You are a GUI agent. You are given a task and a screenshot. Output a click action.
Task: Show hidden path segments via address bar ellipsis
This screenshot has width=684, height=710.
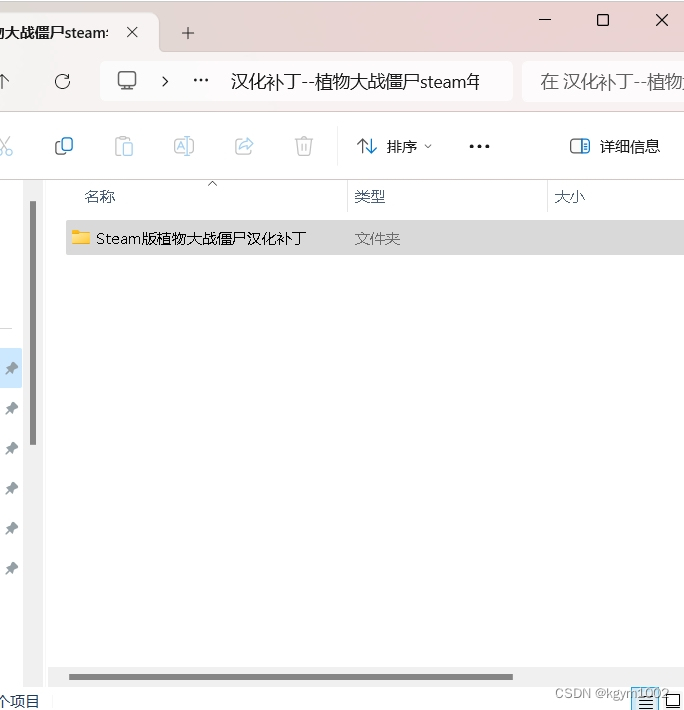201,81
